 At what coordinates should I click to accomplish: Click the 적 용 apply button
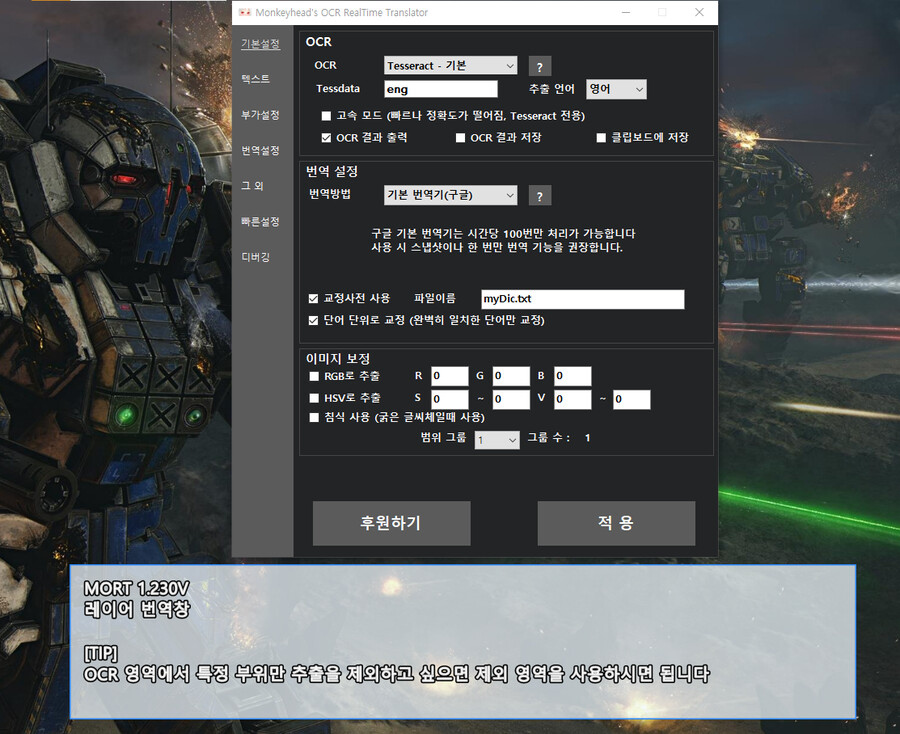(x=616, y=523)
